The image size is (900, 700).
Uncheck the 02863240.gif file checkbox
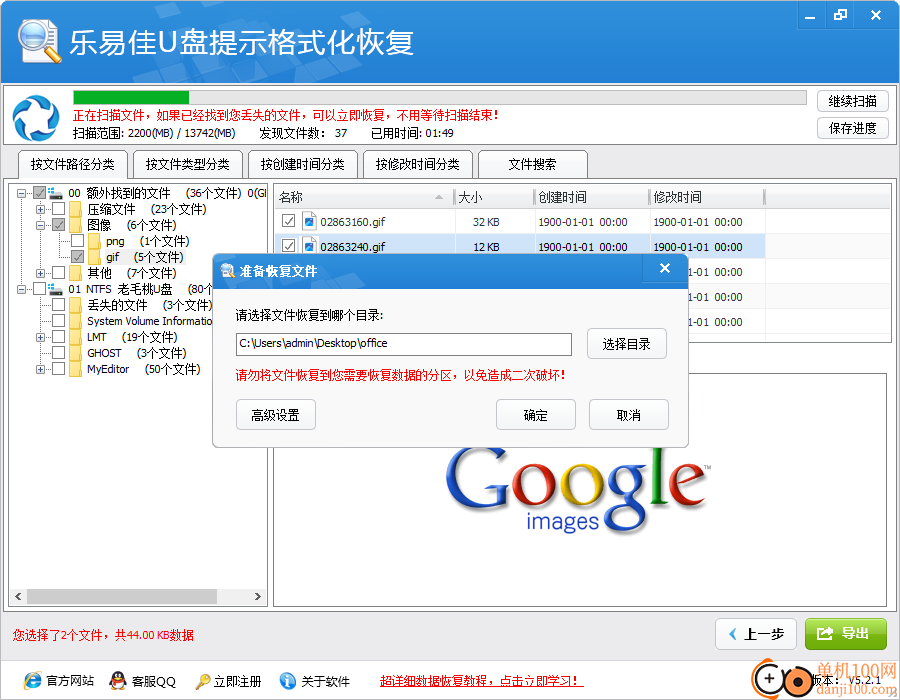pyautogui.click(x=289, y=246)
